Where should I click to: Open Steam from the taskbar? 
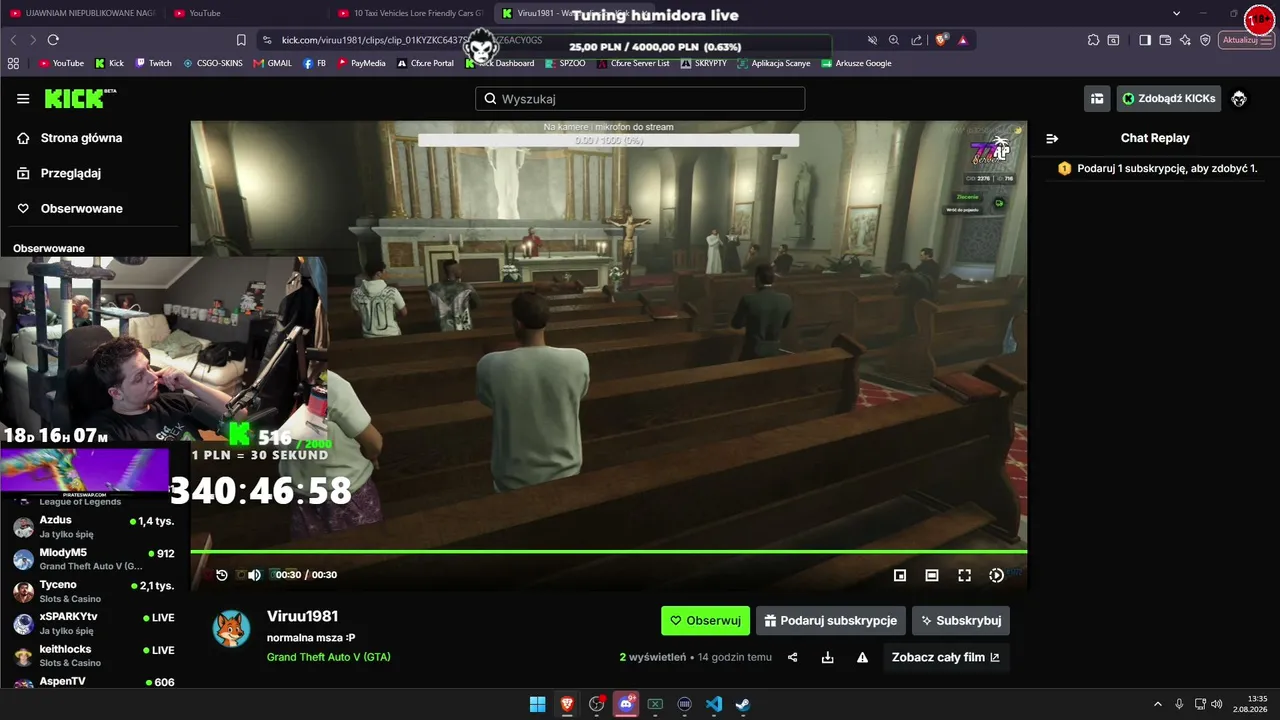[x=743, y=704]
